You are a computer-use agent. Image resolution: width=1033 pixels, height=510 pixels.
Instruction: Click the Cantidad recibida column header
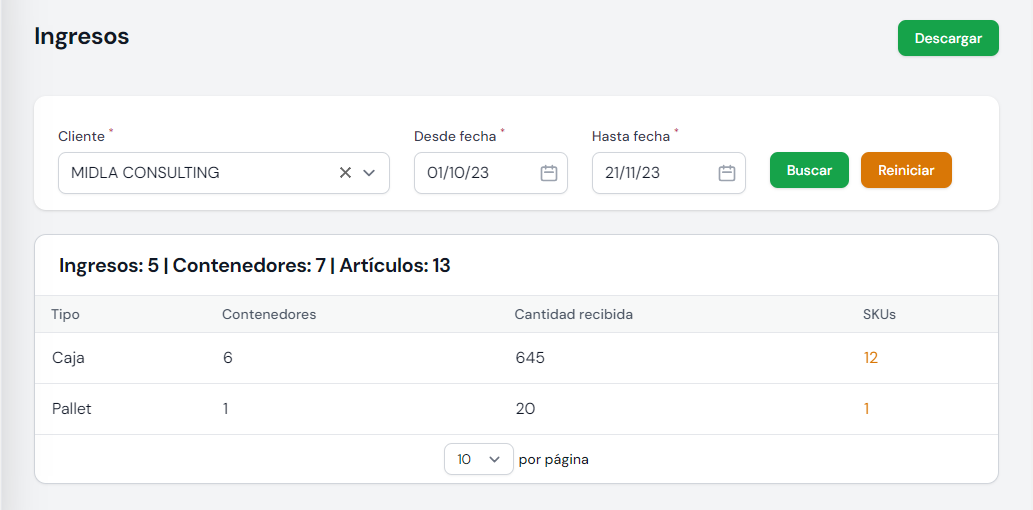(573, 314)
